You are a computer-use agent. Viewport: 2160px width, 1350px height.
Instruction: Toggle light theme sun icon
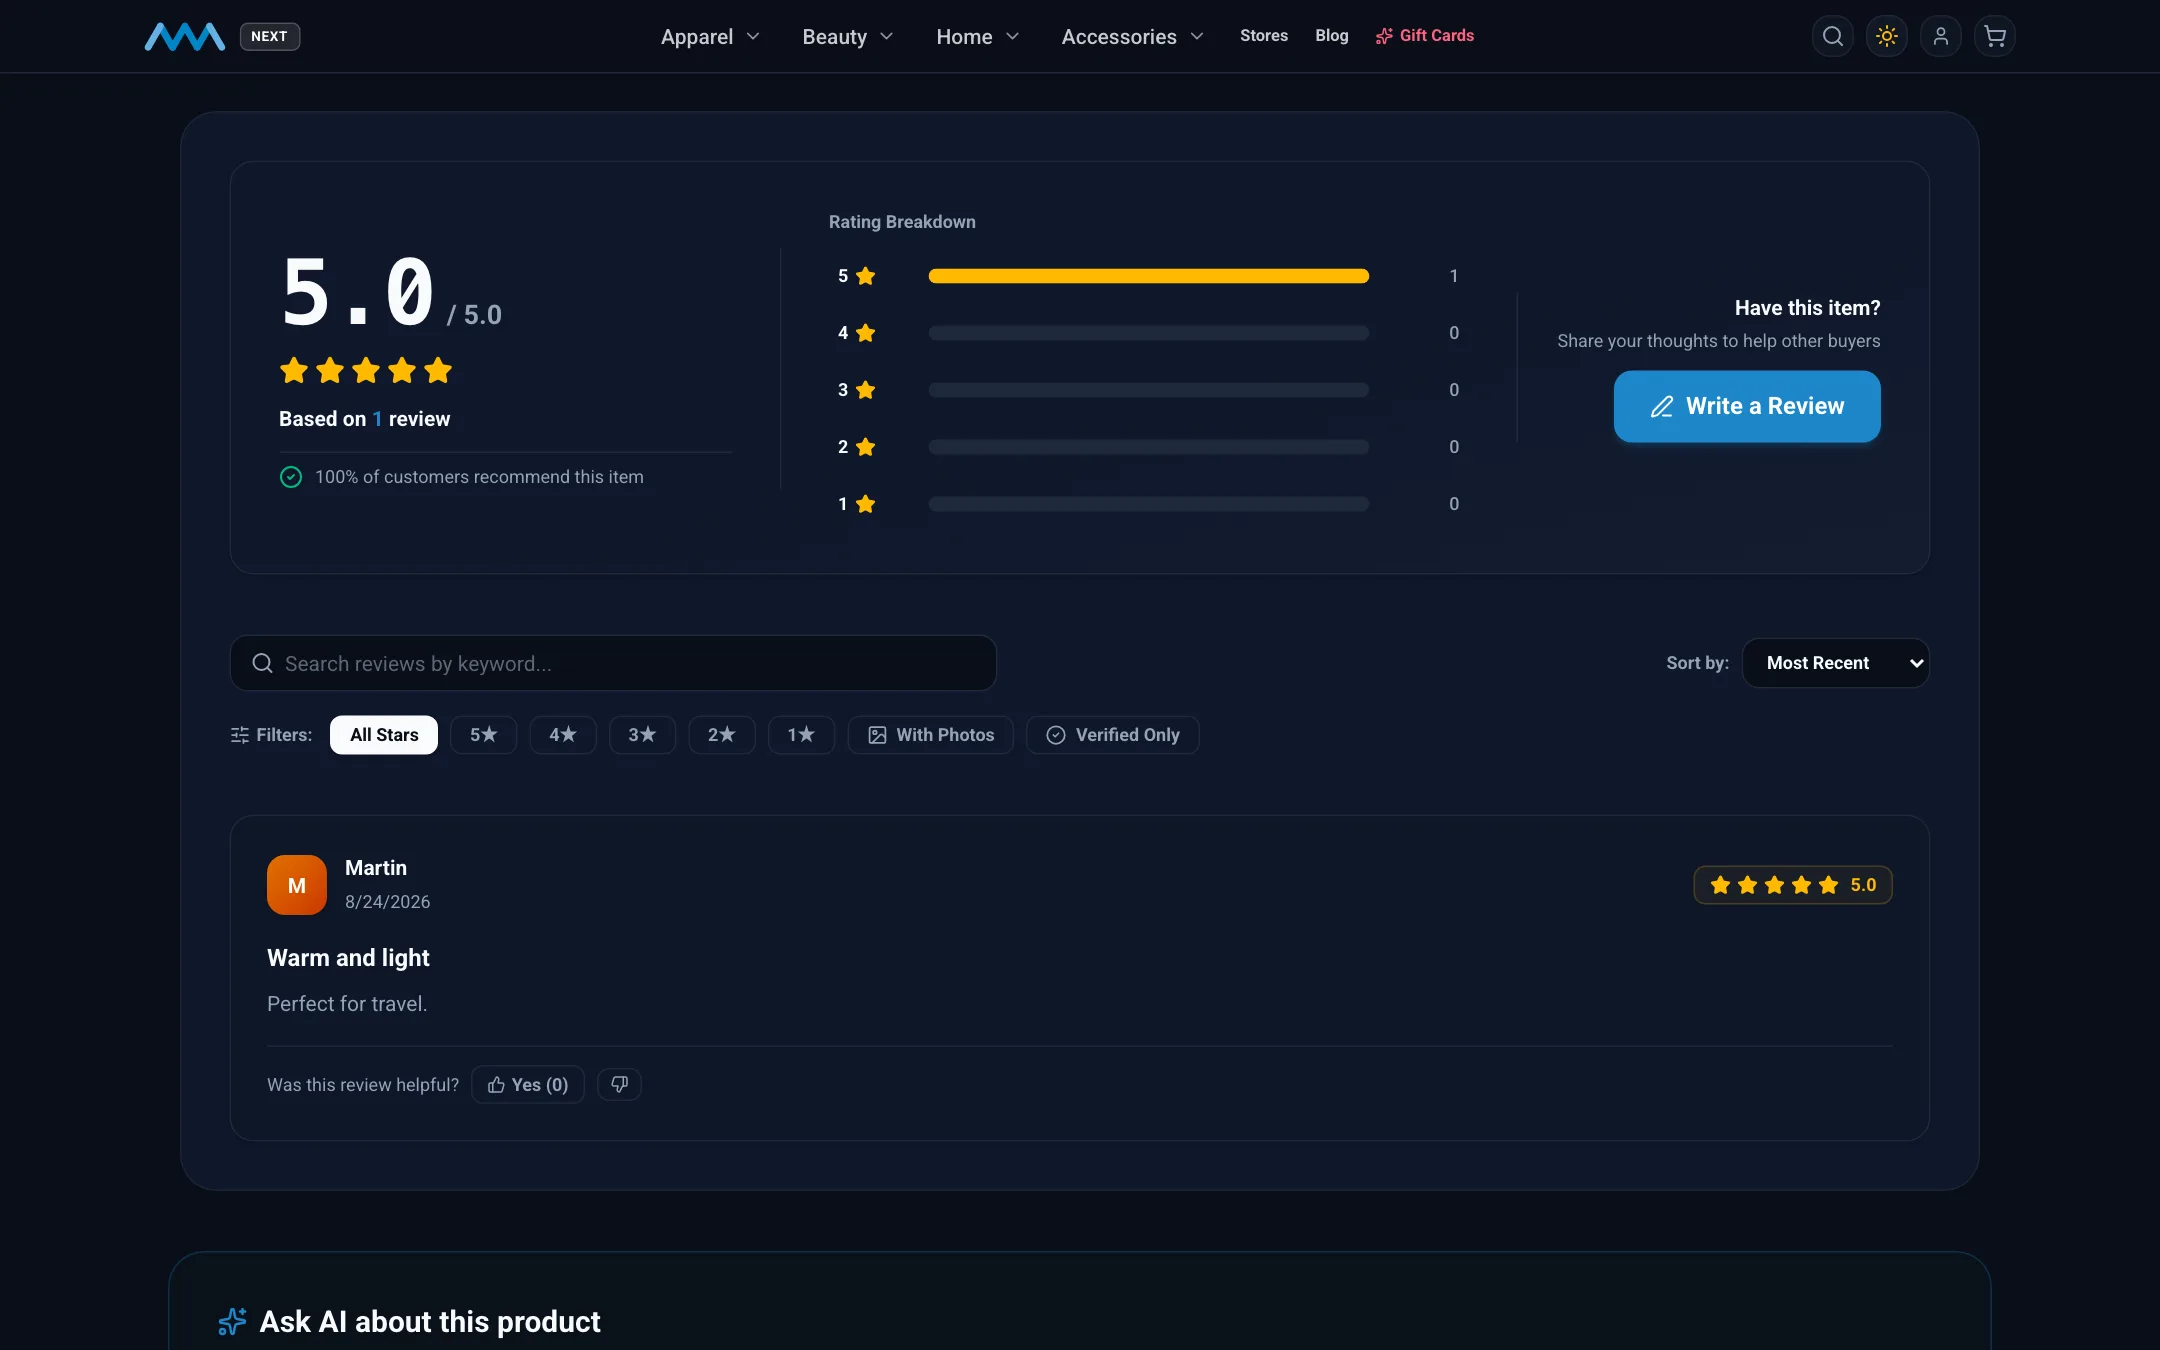click(1886, 36)
